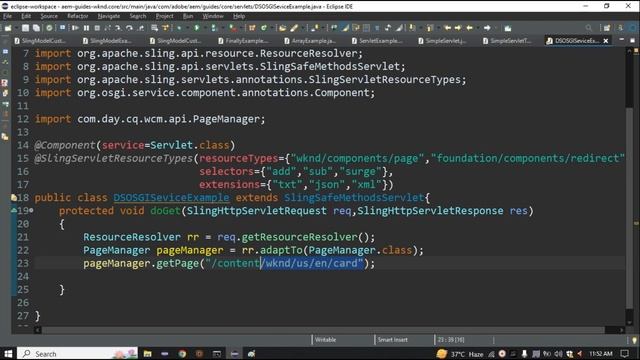Click the DSOSGISeviceExample class name
The image size is (640, 360).
click(171, 198)
